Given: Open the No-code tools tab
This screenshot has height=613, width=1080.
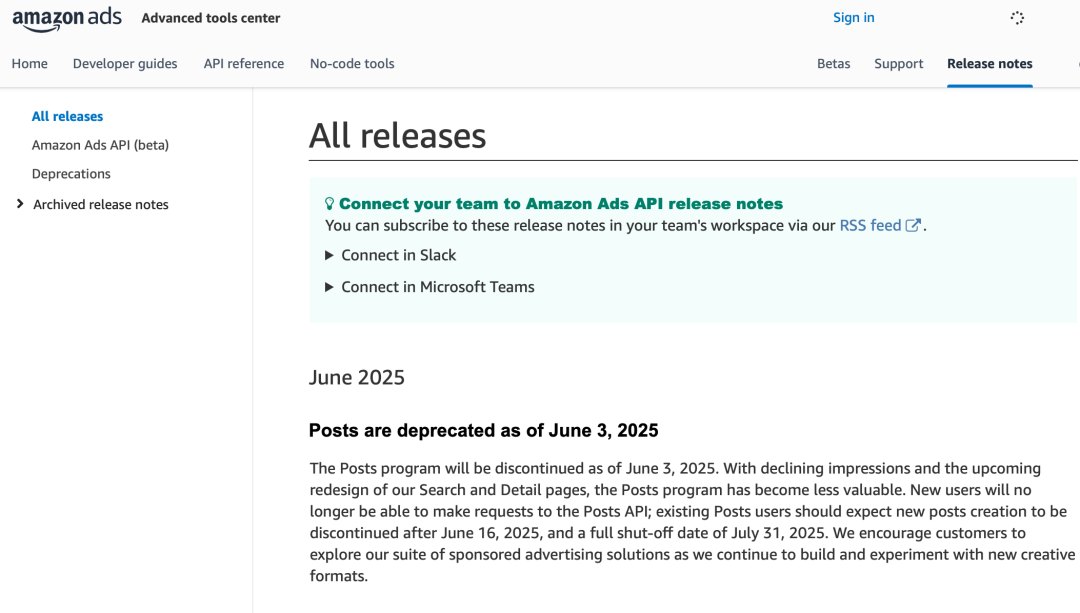Looking at the screenshot, I should coord(352,63).
